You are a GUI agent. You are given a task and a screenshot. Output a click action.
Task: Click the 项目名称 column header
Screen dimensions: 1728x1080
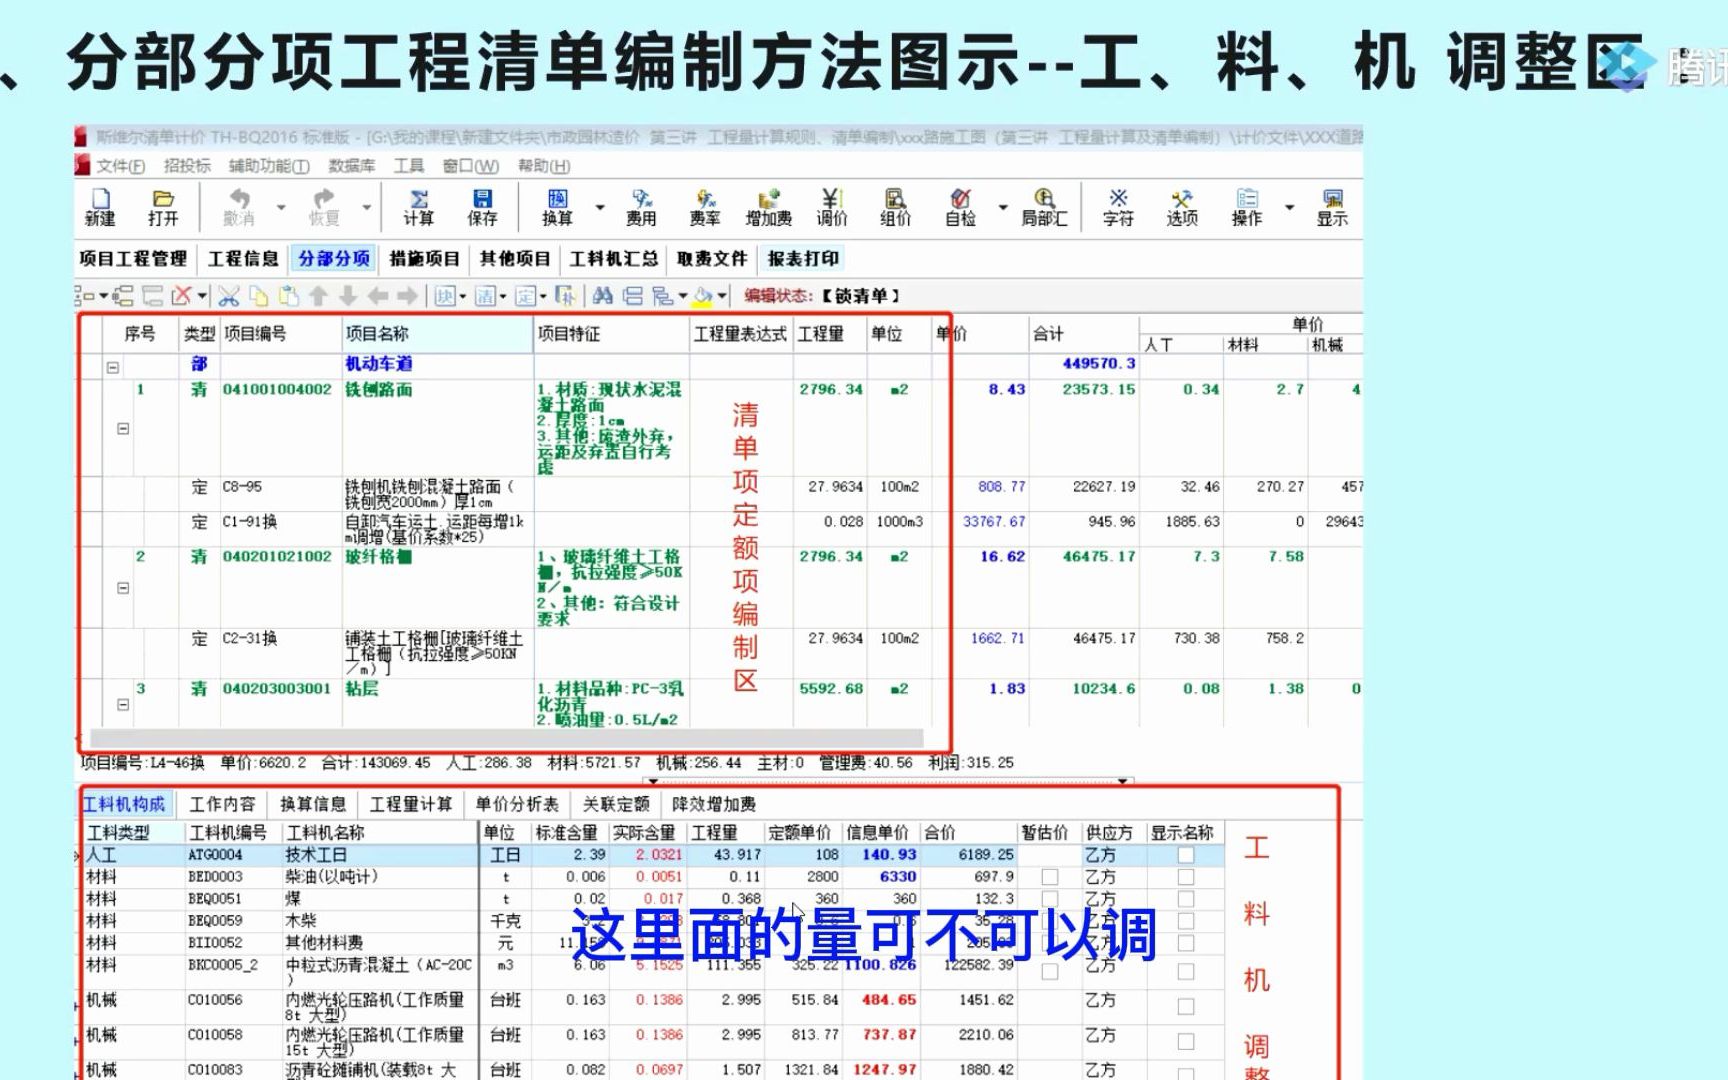(x=437, y=334)
